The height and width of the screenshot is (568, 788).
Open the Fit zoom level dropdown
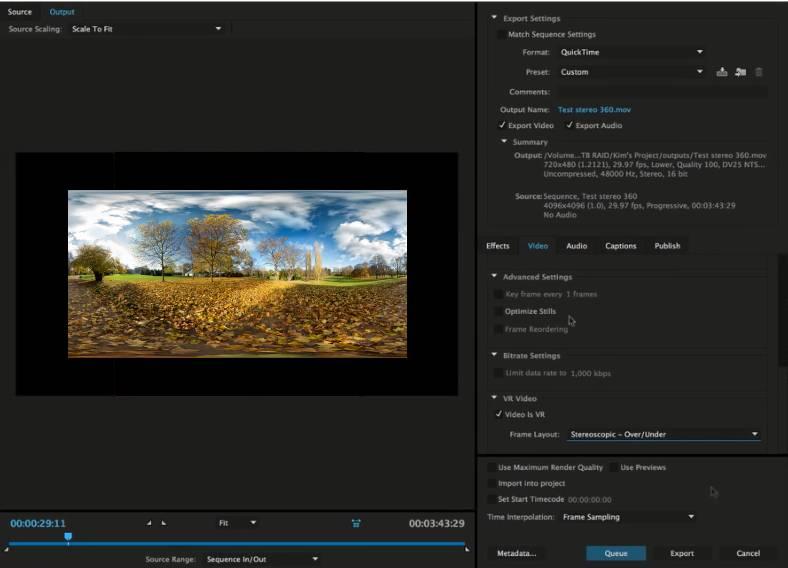pyautogui.click(x=237, y=523)
